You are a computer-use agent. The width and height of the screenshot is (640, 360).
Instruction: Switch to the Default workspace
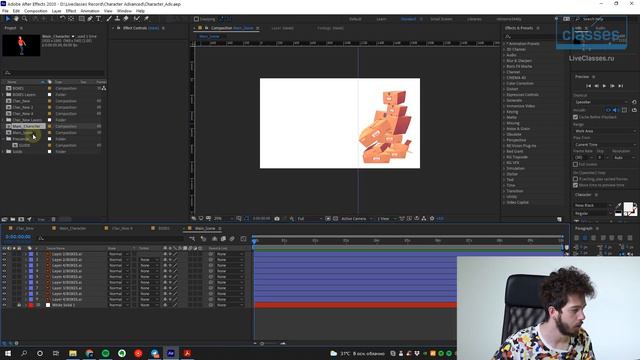pos(355,19)
